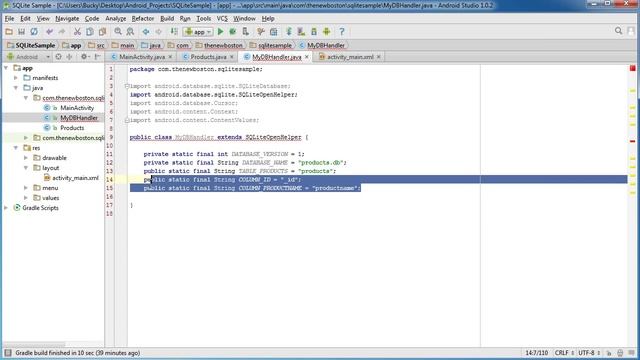Image resolution: width=640 pixels, height=360 pixels.
Task: Fold the imports block at line 3
Action: click(x=127, y=86)
